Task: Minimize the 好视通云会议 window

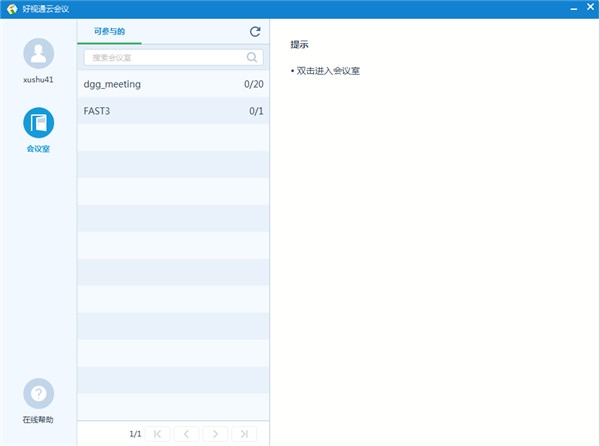Action: pyautogui.click(x=558, y=8)
